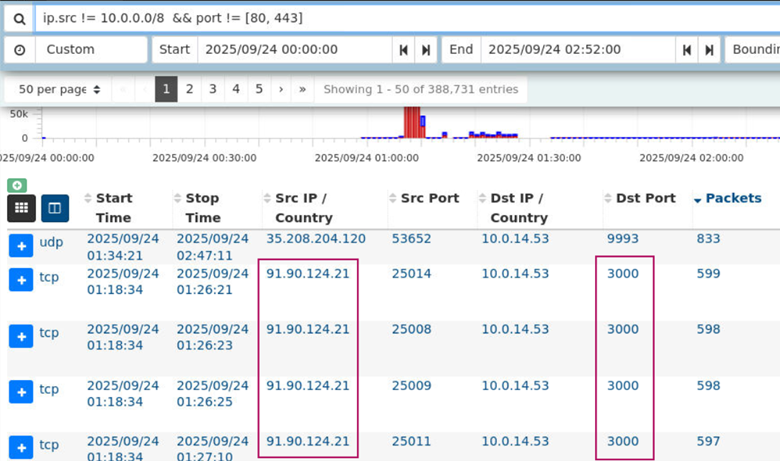Open the 50 per page dropdown
This screenshot has width=780, height=461.
(x=59, y=89)
